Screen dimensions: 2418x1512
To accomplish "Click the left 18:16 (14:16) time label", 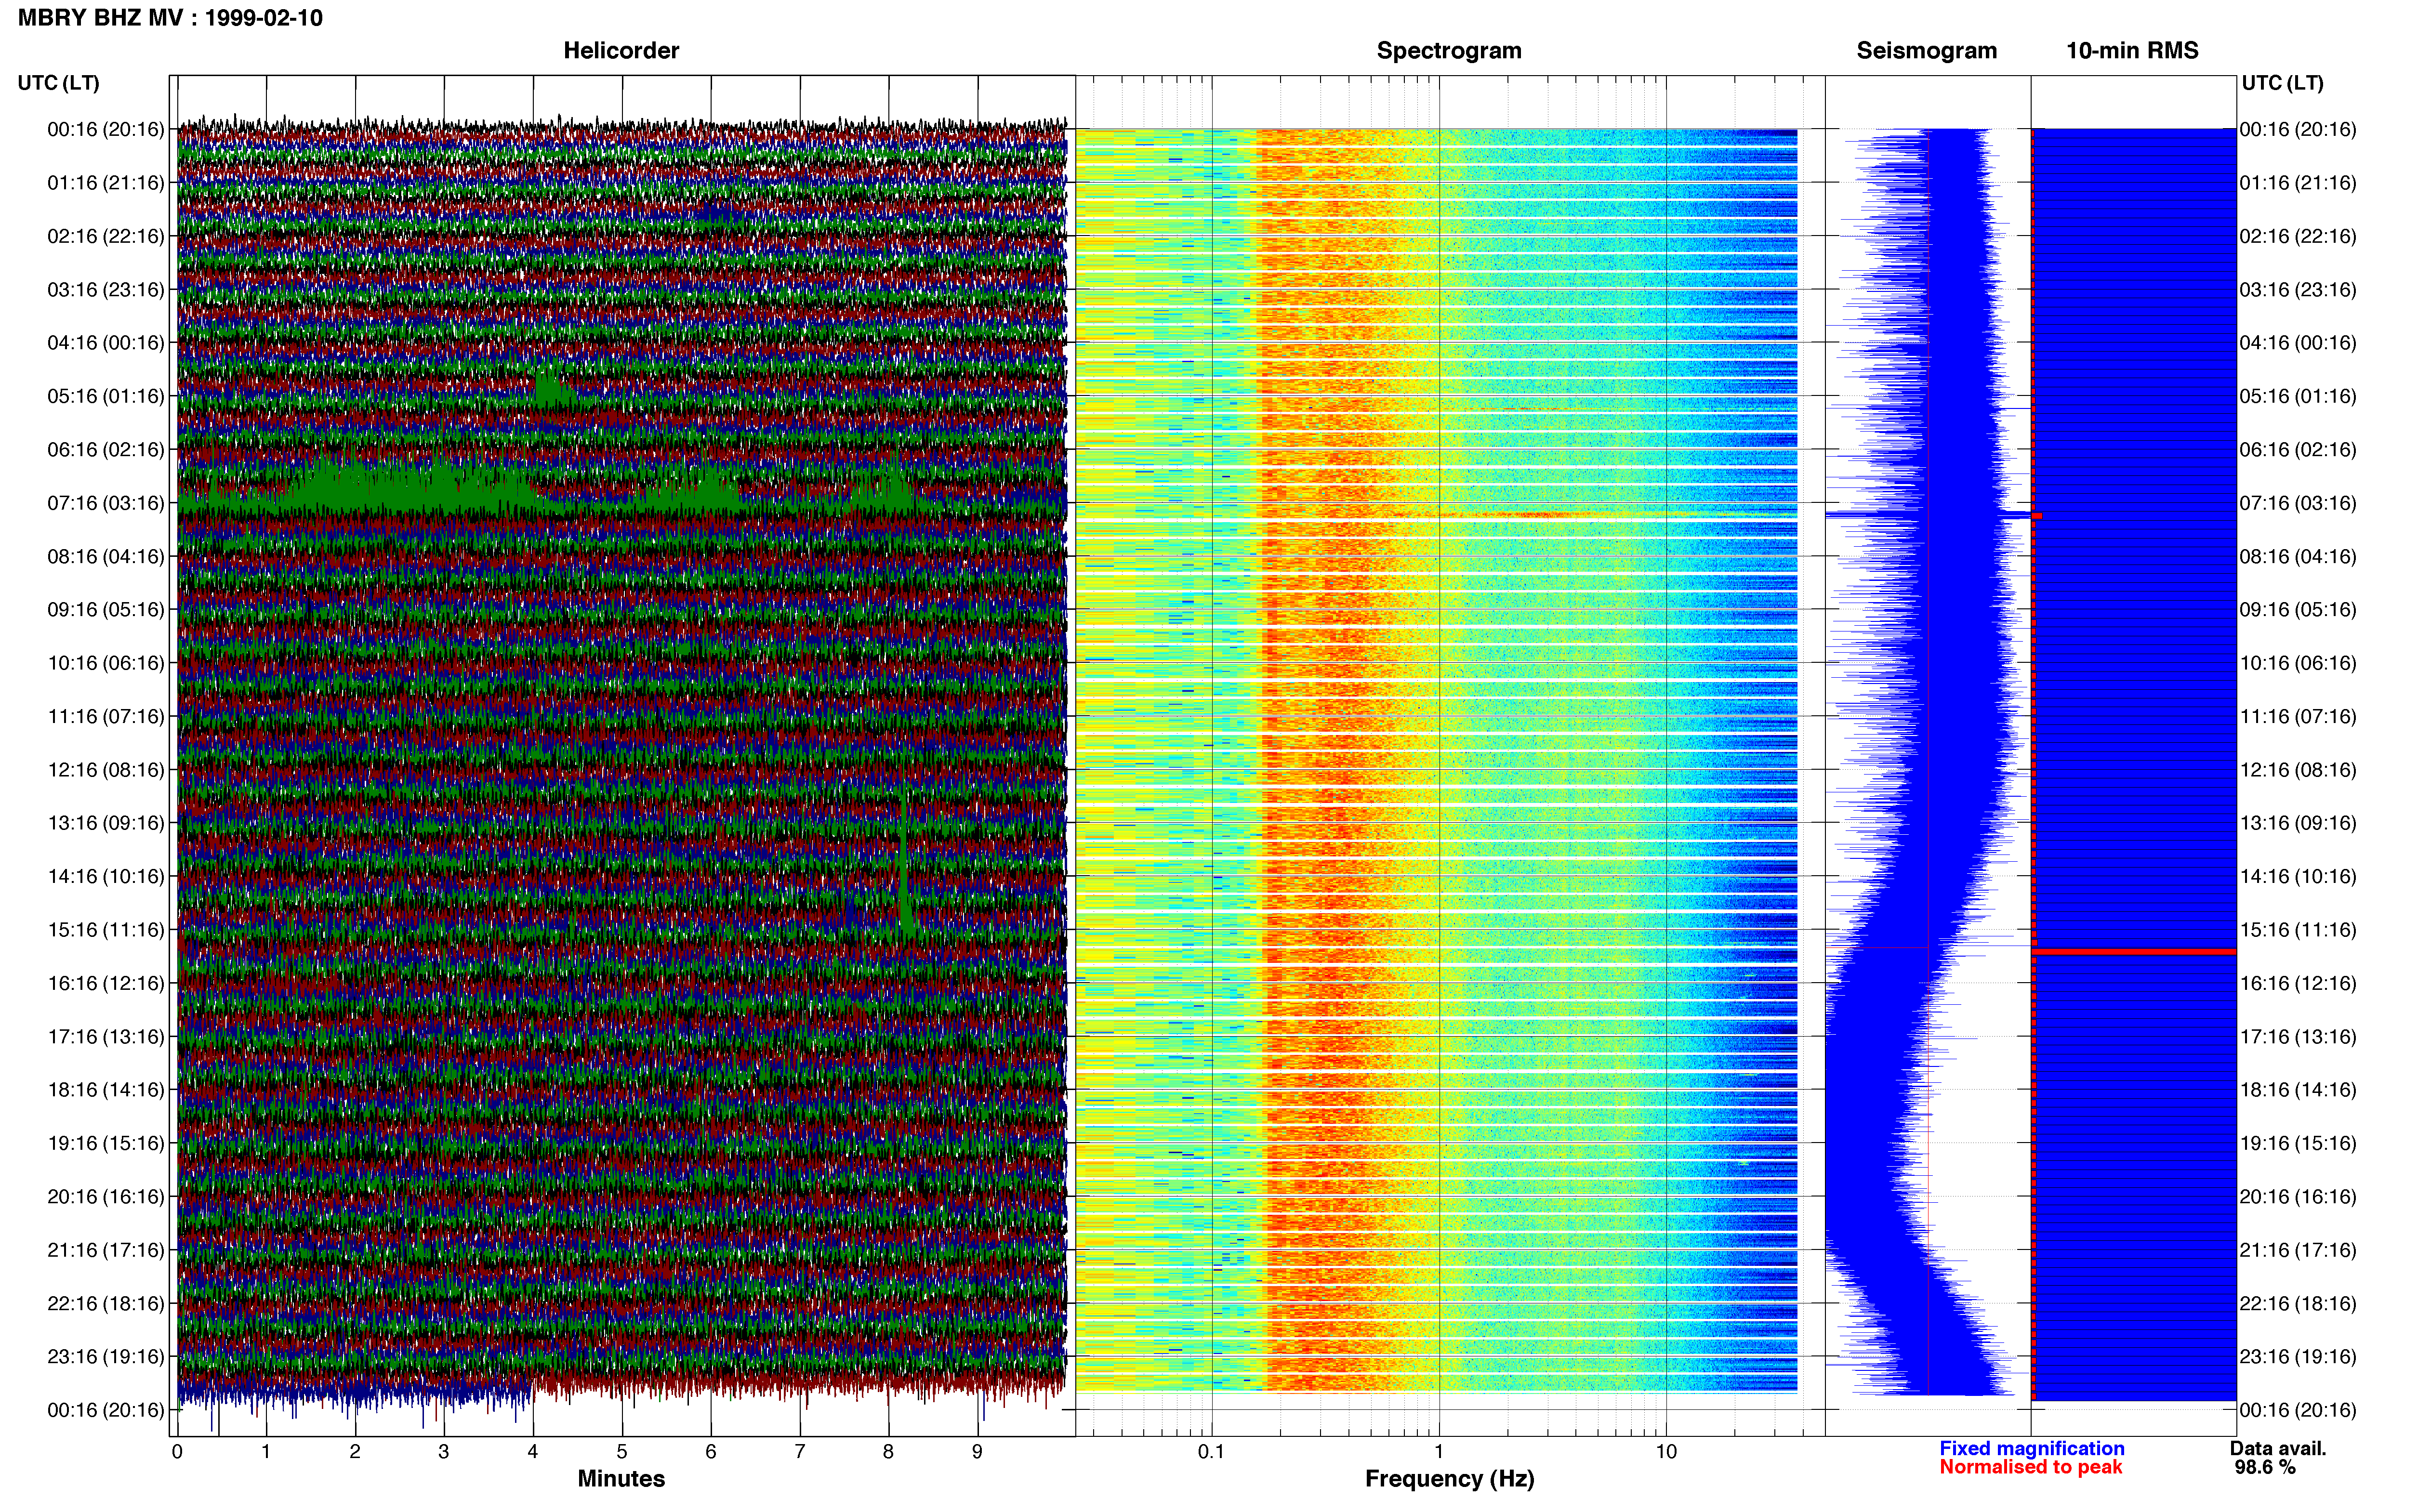I will [106, 1090].
